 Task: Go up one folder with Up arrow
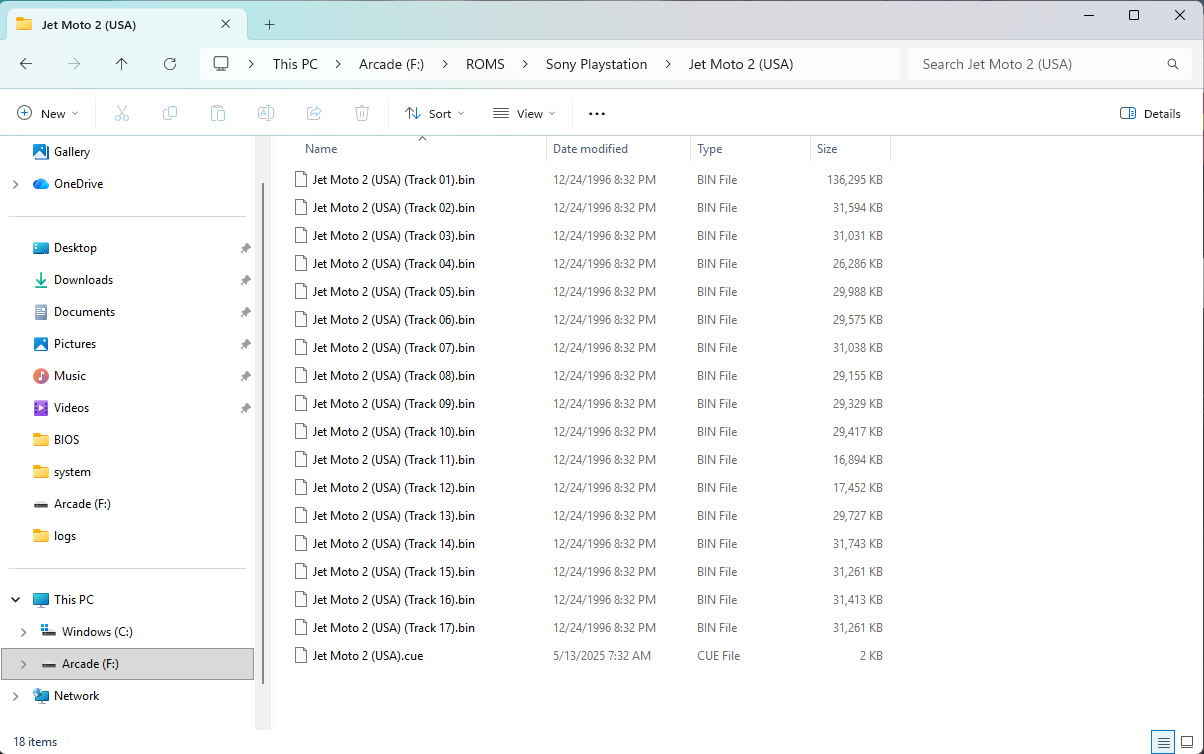[122, 64]
